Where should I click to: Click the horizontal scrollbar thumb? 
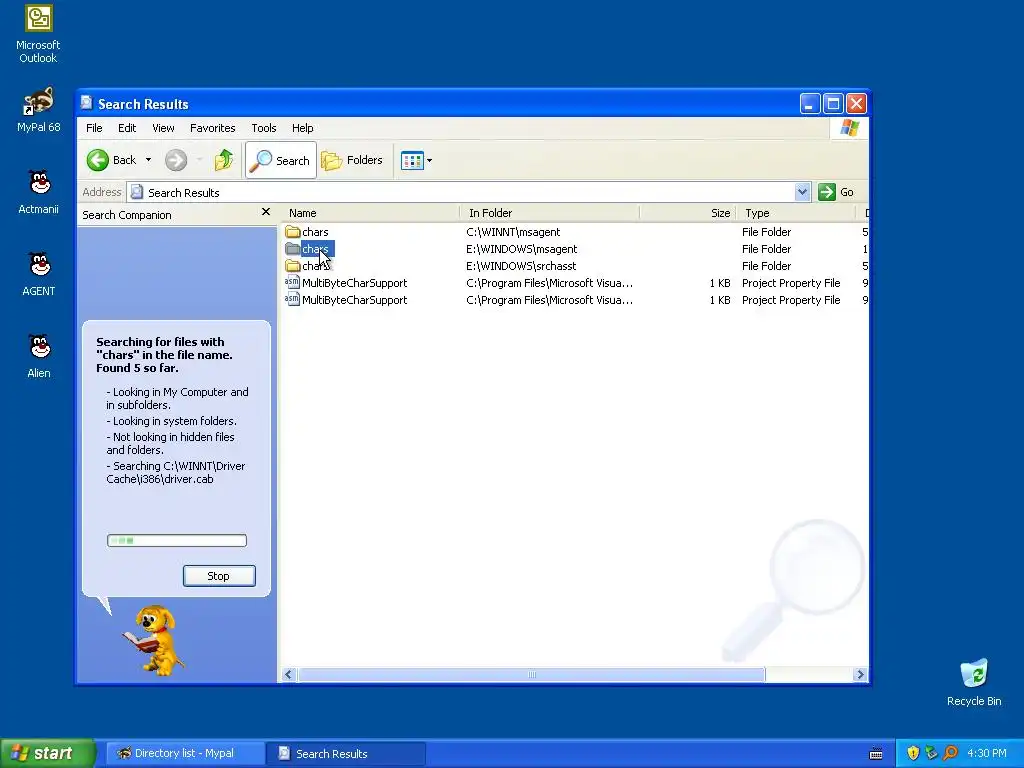[532, 675]
